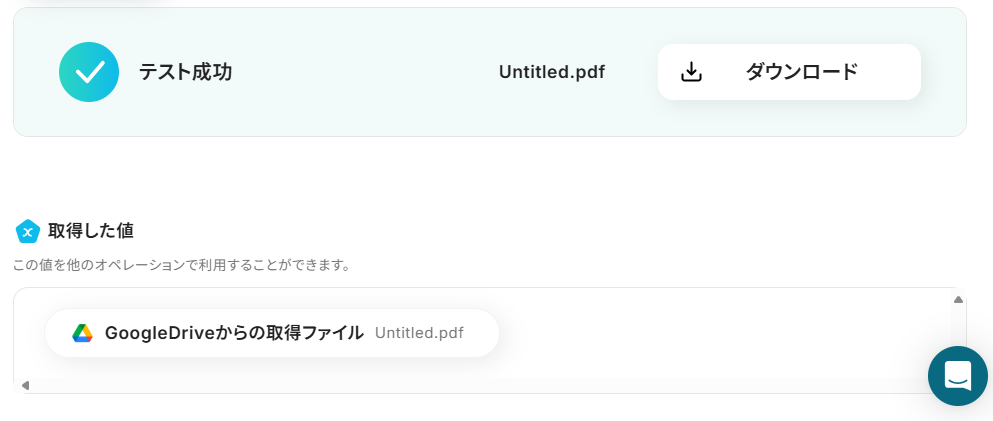
Task: Click the gray Untitled.pdf value in chip
Action: point(419,333)
